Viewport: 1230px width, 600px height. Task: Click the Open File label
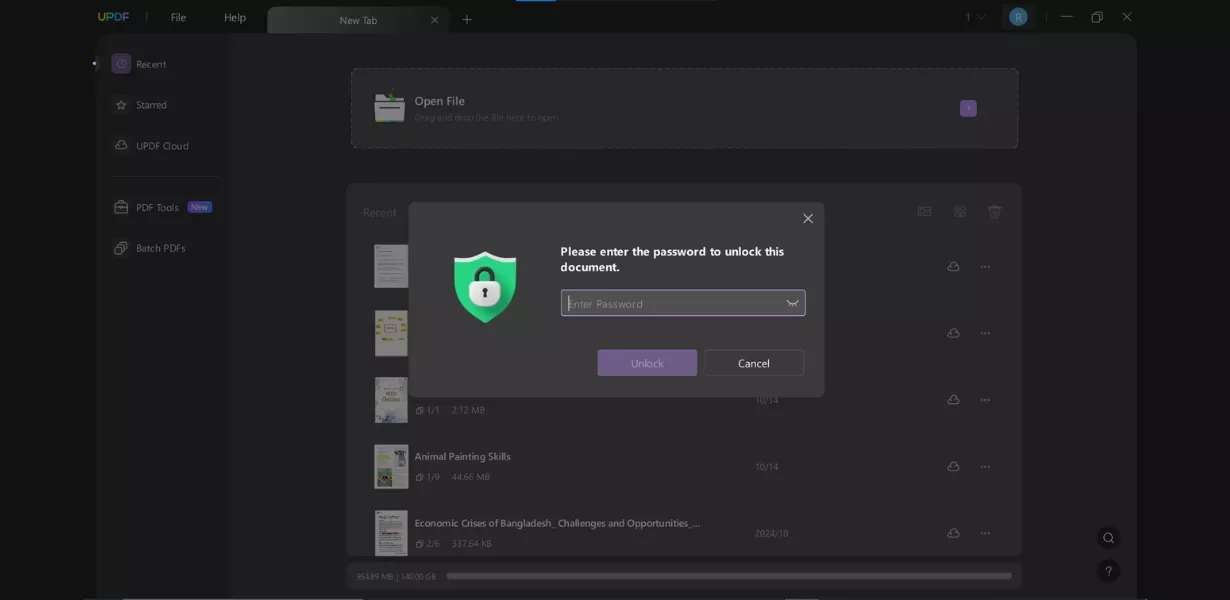440,101
